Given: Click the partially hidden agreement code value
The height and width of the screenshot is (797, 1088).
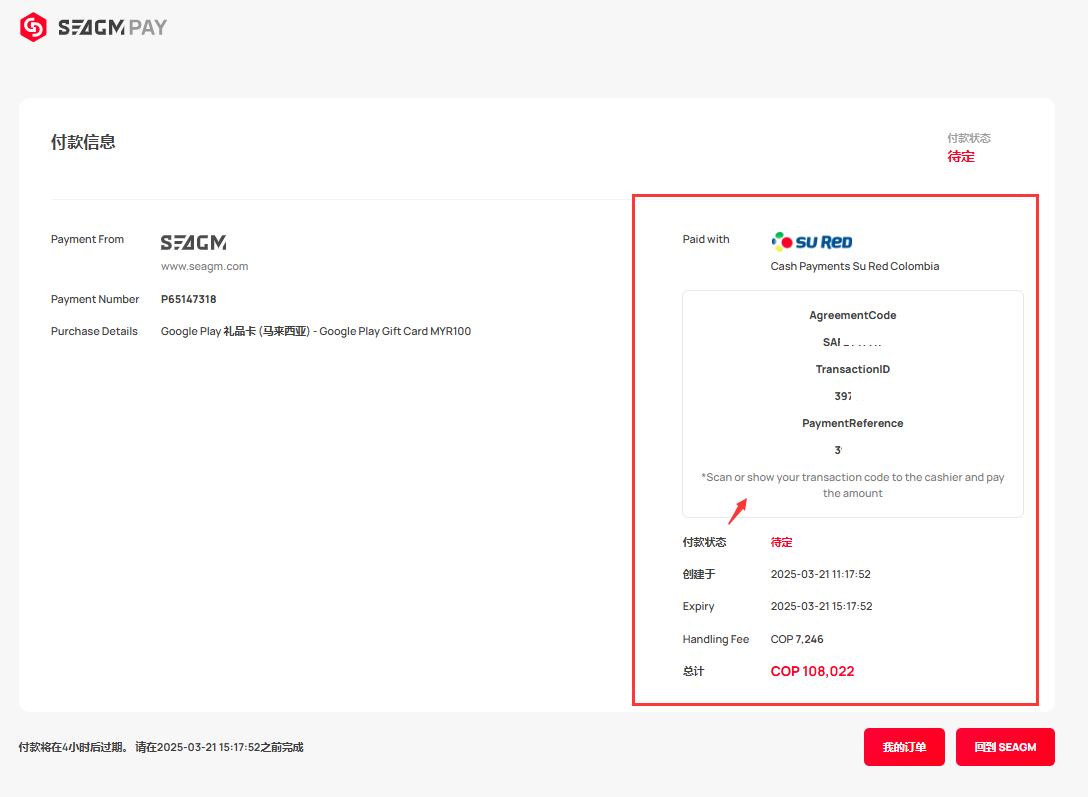Looking at the screenshot, I should coord(852,342).
